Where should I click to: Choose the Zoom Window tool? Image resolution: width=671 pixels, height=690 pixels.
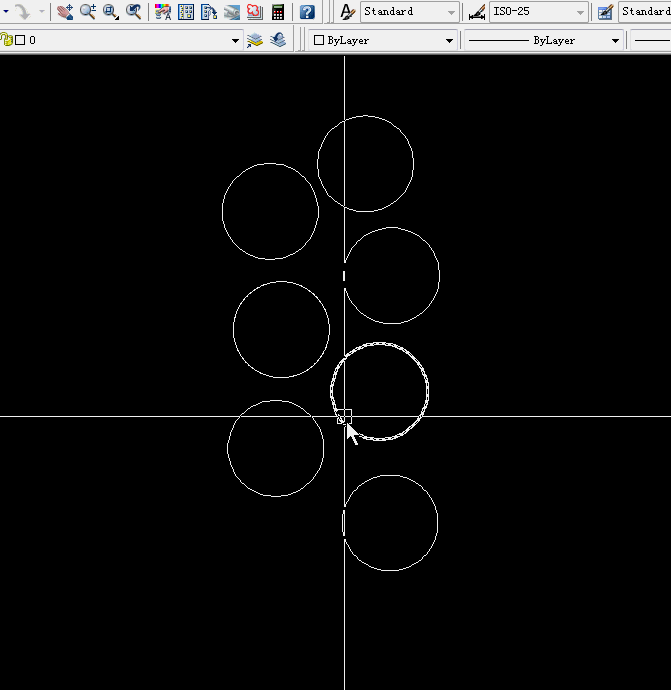(x=110, y=12)
